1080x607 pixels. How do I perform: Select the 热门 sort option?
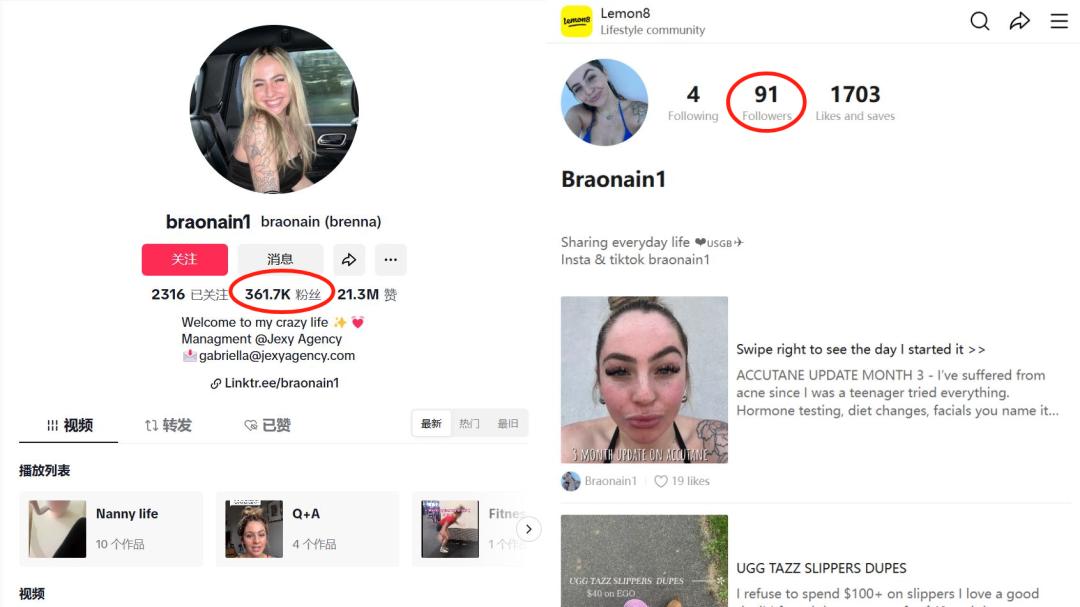[x=469, y=424]
